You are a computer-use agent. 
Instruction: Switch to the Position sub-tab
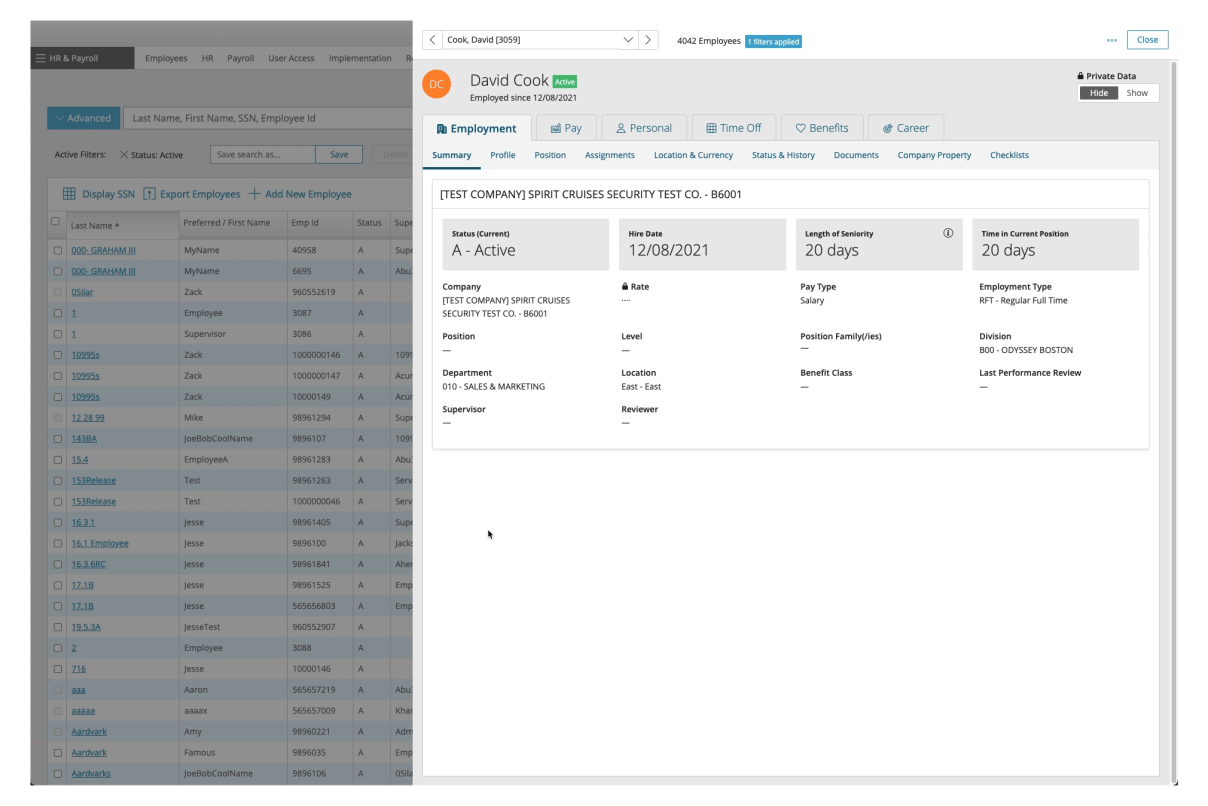click(x=550, y=155)
